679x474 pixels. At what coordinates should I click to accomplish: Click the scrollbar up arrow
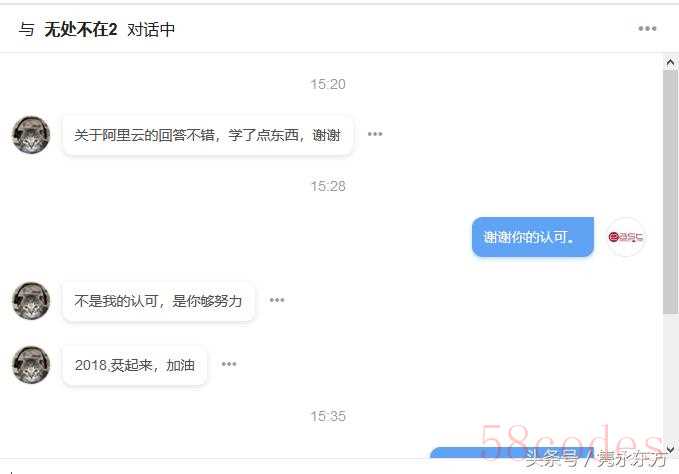[670, 63]
